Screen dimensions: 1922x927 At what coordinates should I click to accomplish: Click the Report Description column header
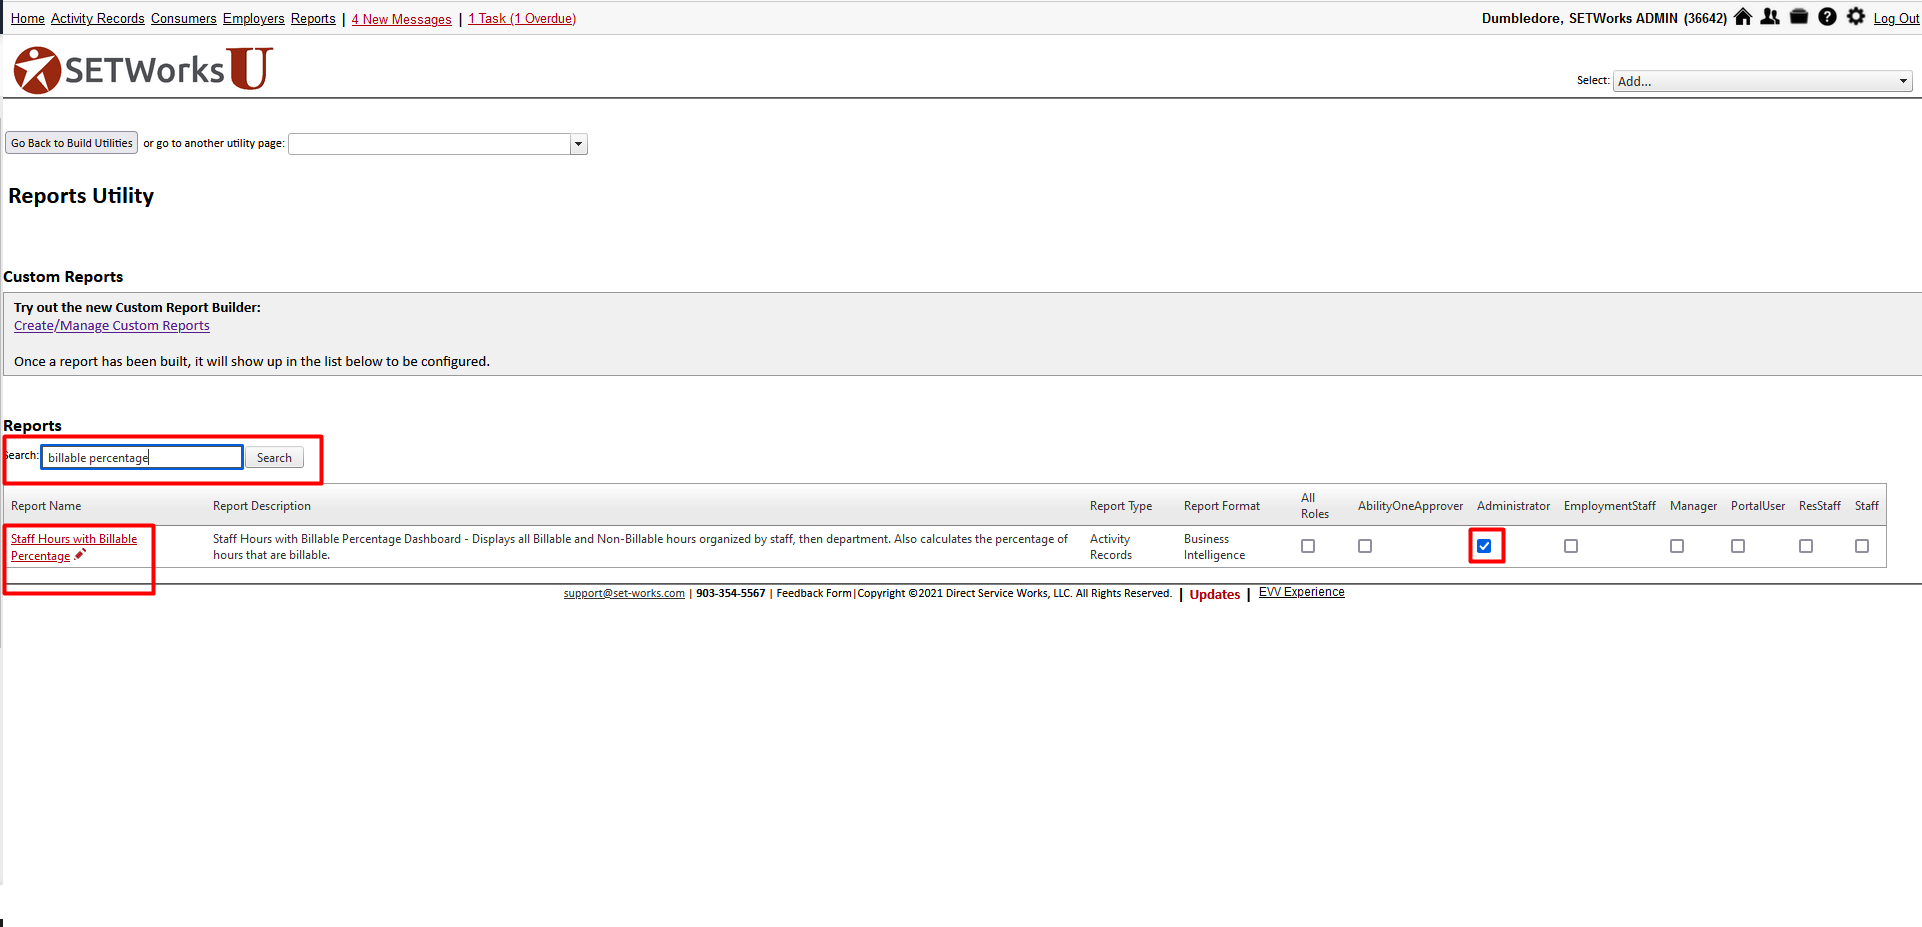(x=262, y=506)
